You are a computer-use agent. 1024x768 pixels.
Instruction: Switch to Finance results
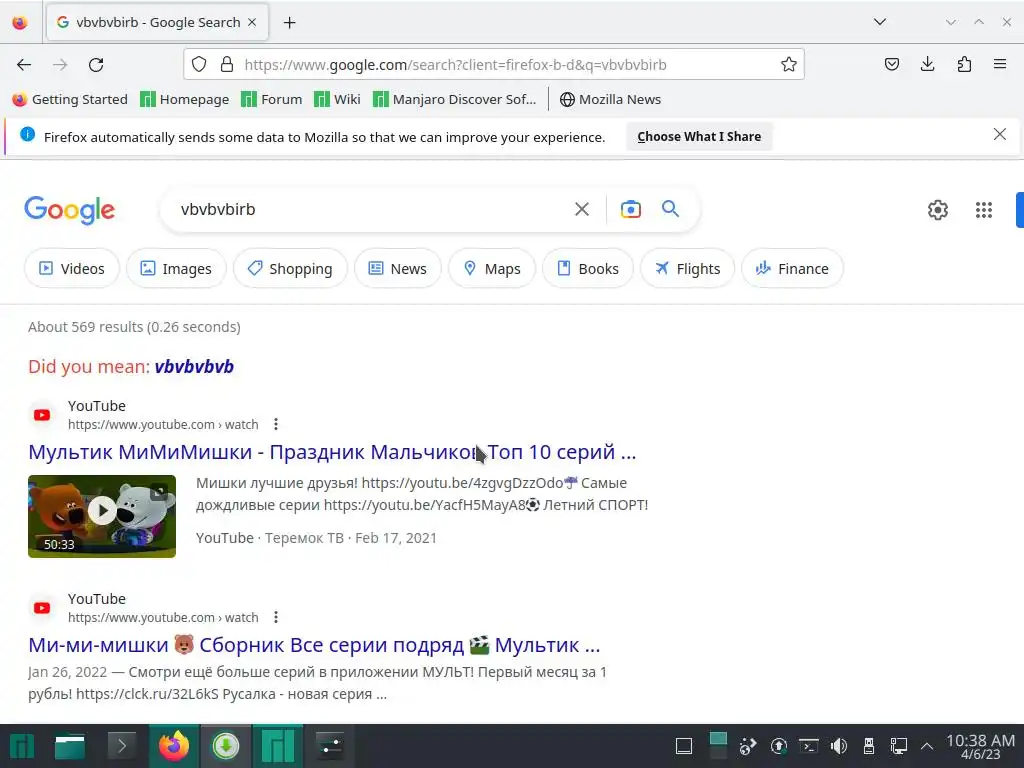[x=792, y=268]
